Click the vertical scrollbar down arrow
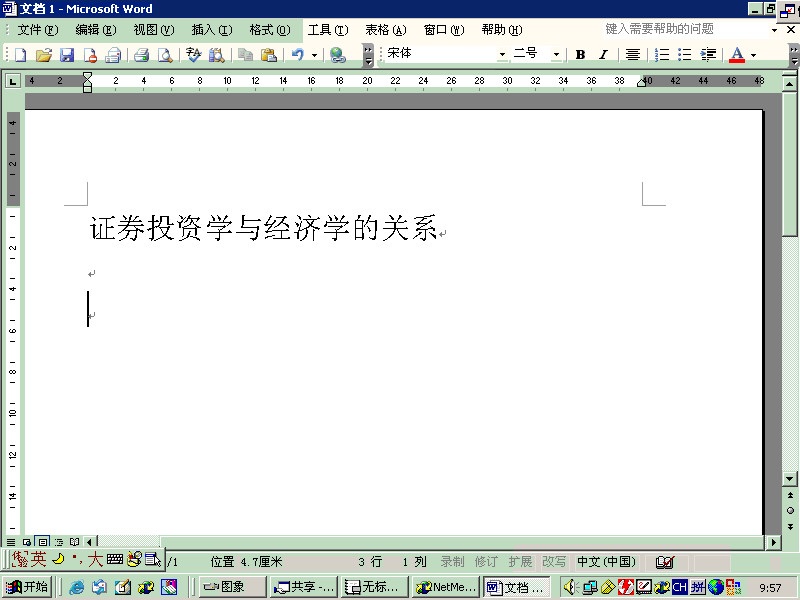Screen dimensions: 800x600 [x=790, y=479]
